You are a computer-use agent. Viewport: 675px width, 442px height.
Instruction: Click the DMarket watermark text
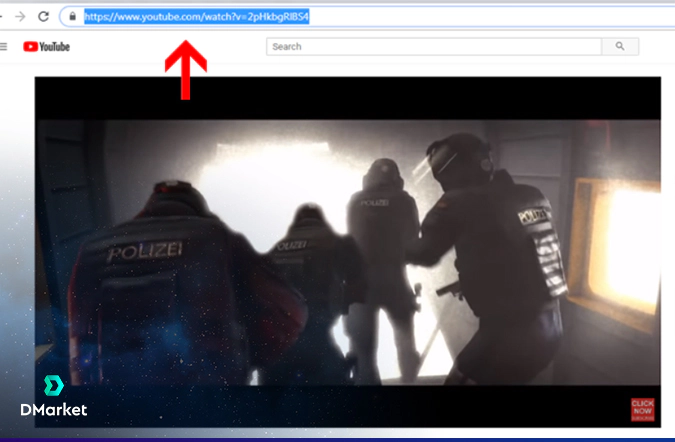(x=54, y=410)
